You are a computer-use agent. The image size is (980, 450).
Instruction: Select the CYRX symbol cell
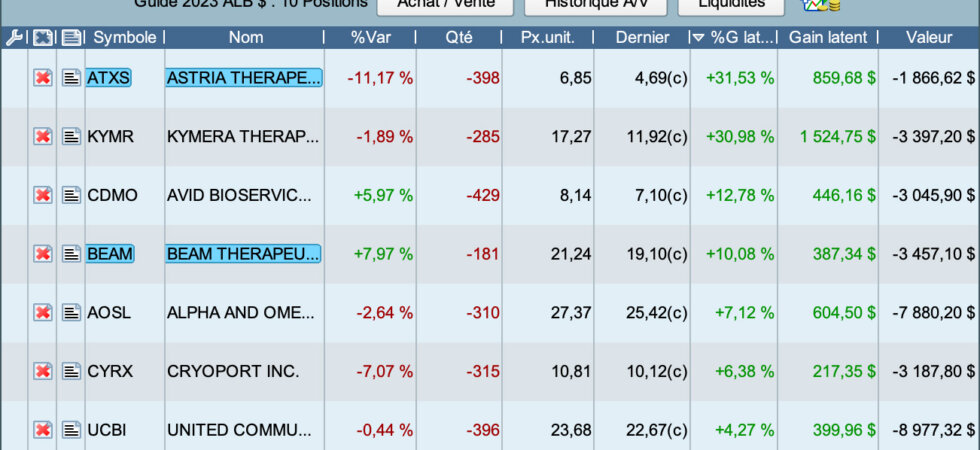(110, 371)
